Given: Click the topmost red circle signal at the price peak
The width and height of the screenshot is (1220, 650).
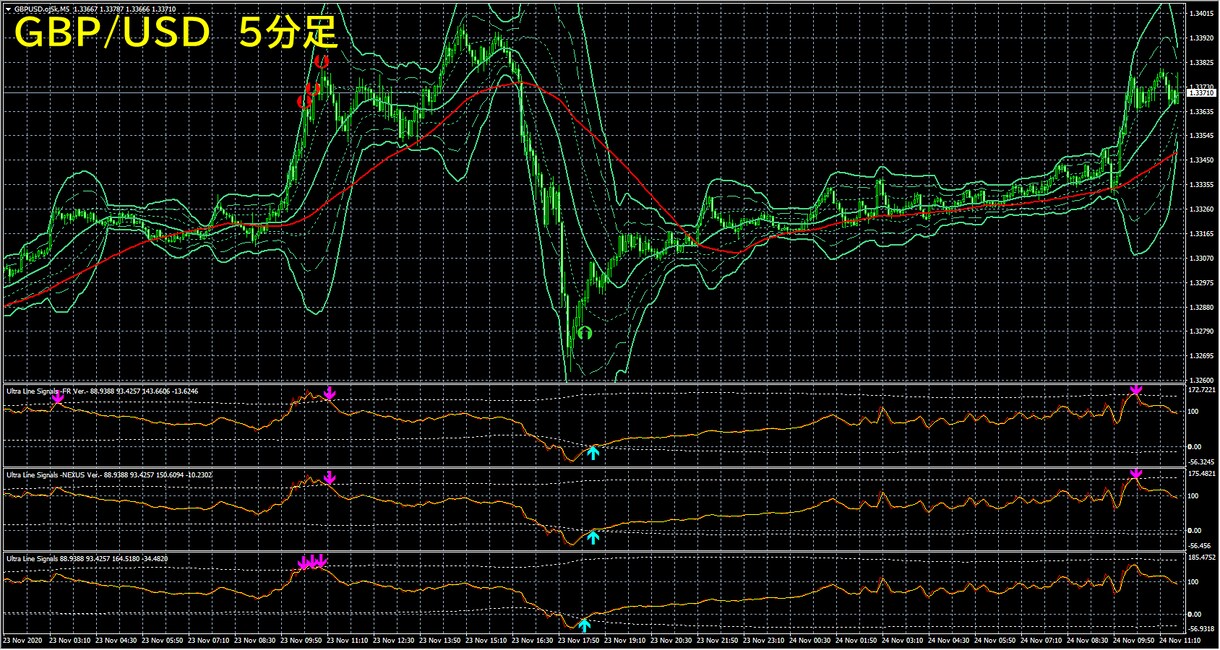Looking at the screenshot, I should (321, 61).
